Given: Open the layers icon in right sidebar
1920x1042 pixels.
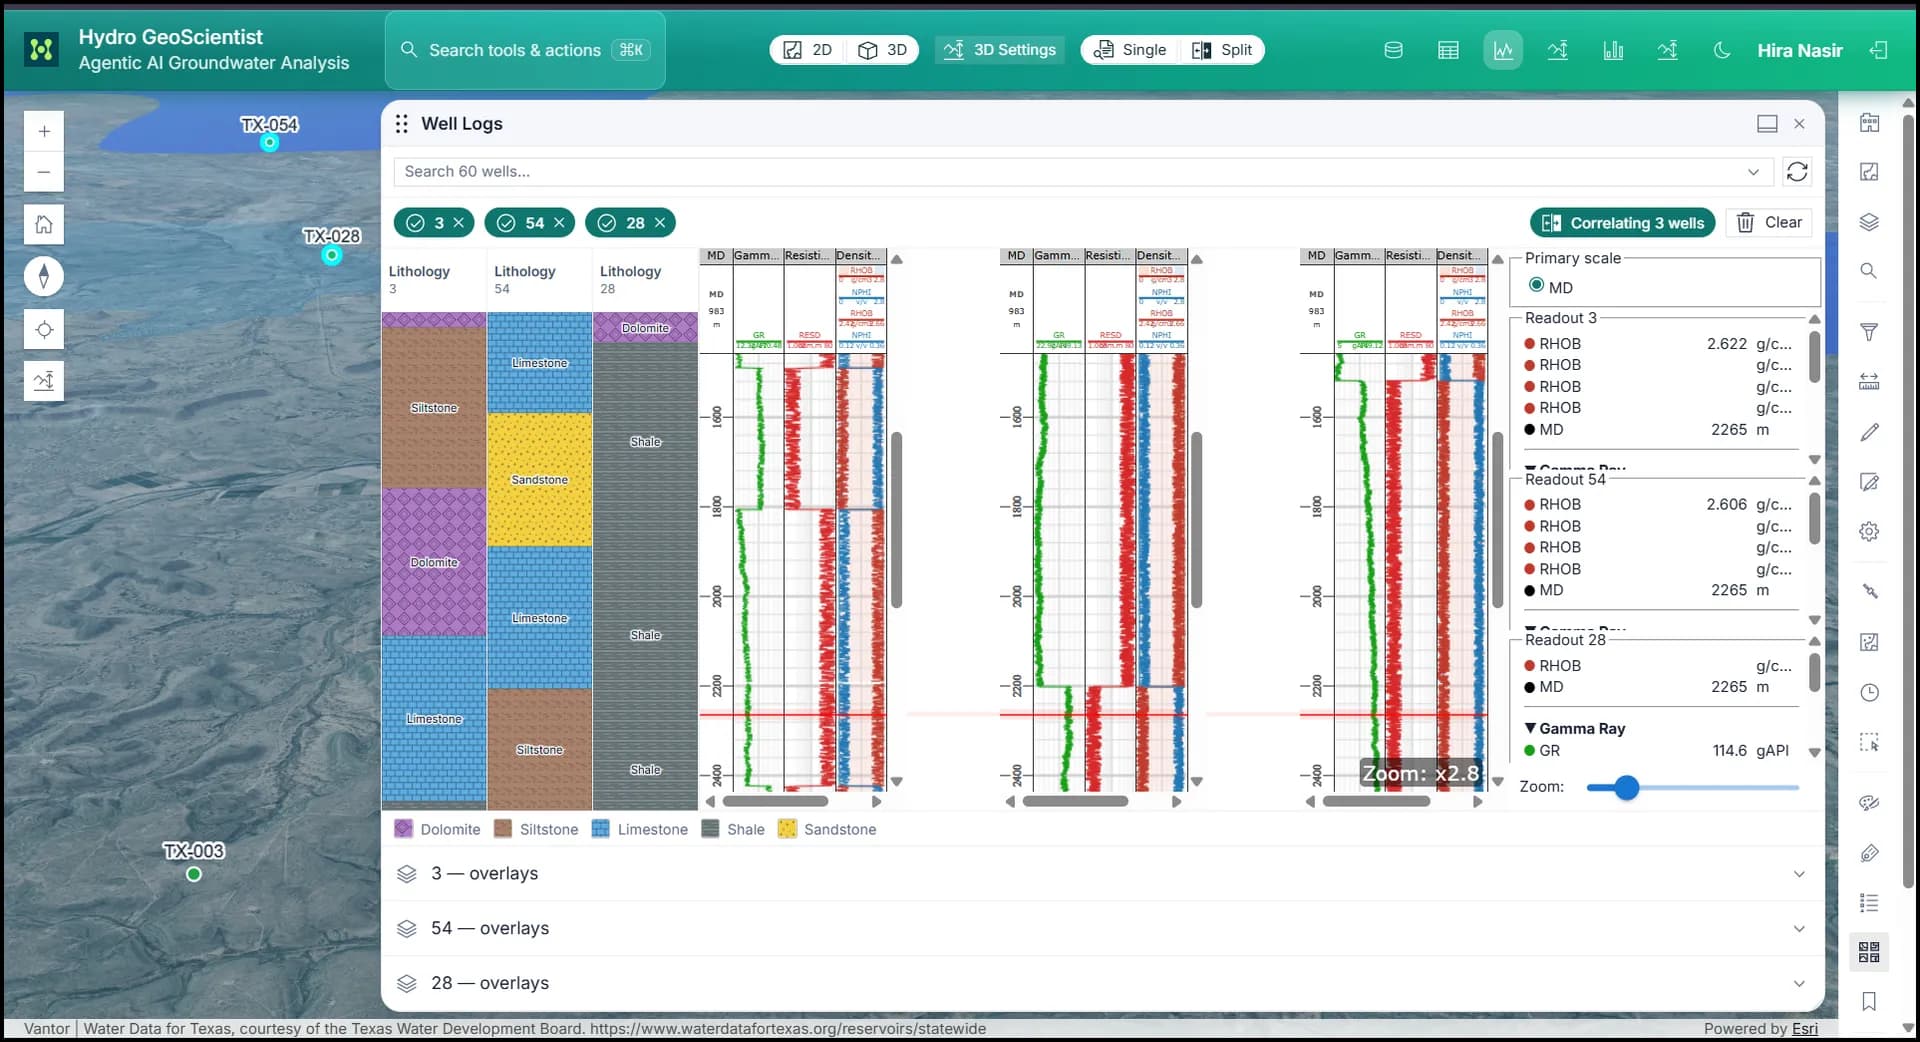Looking at the screenshot, I should [1869, 222].
